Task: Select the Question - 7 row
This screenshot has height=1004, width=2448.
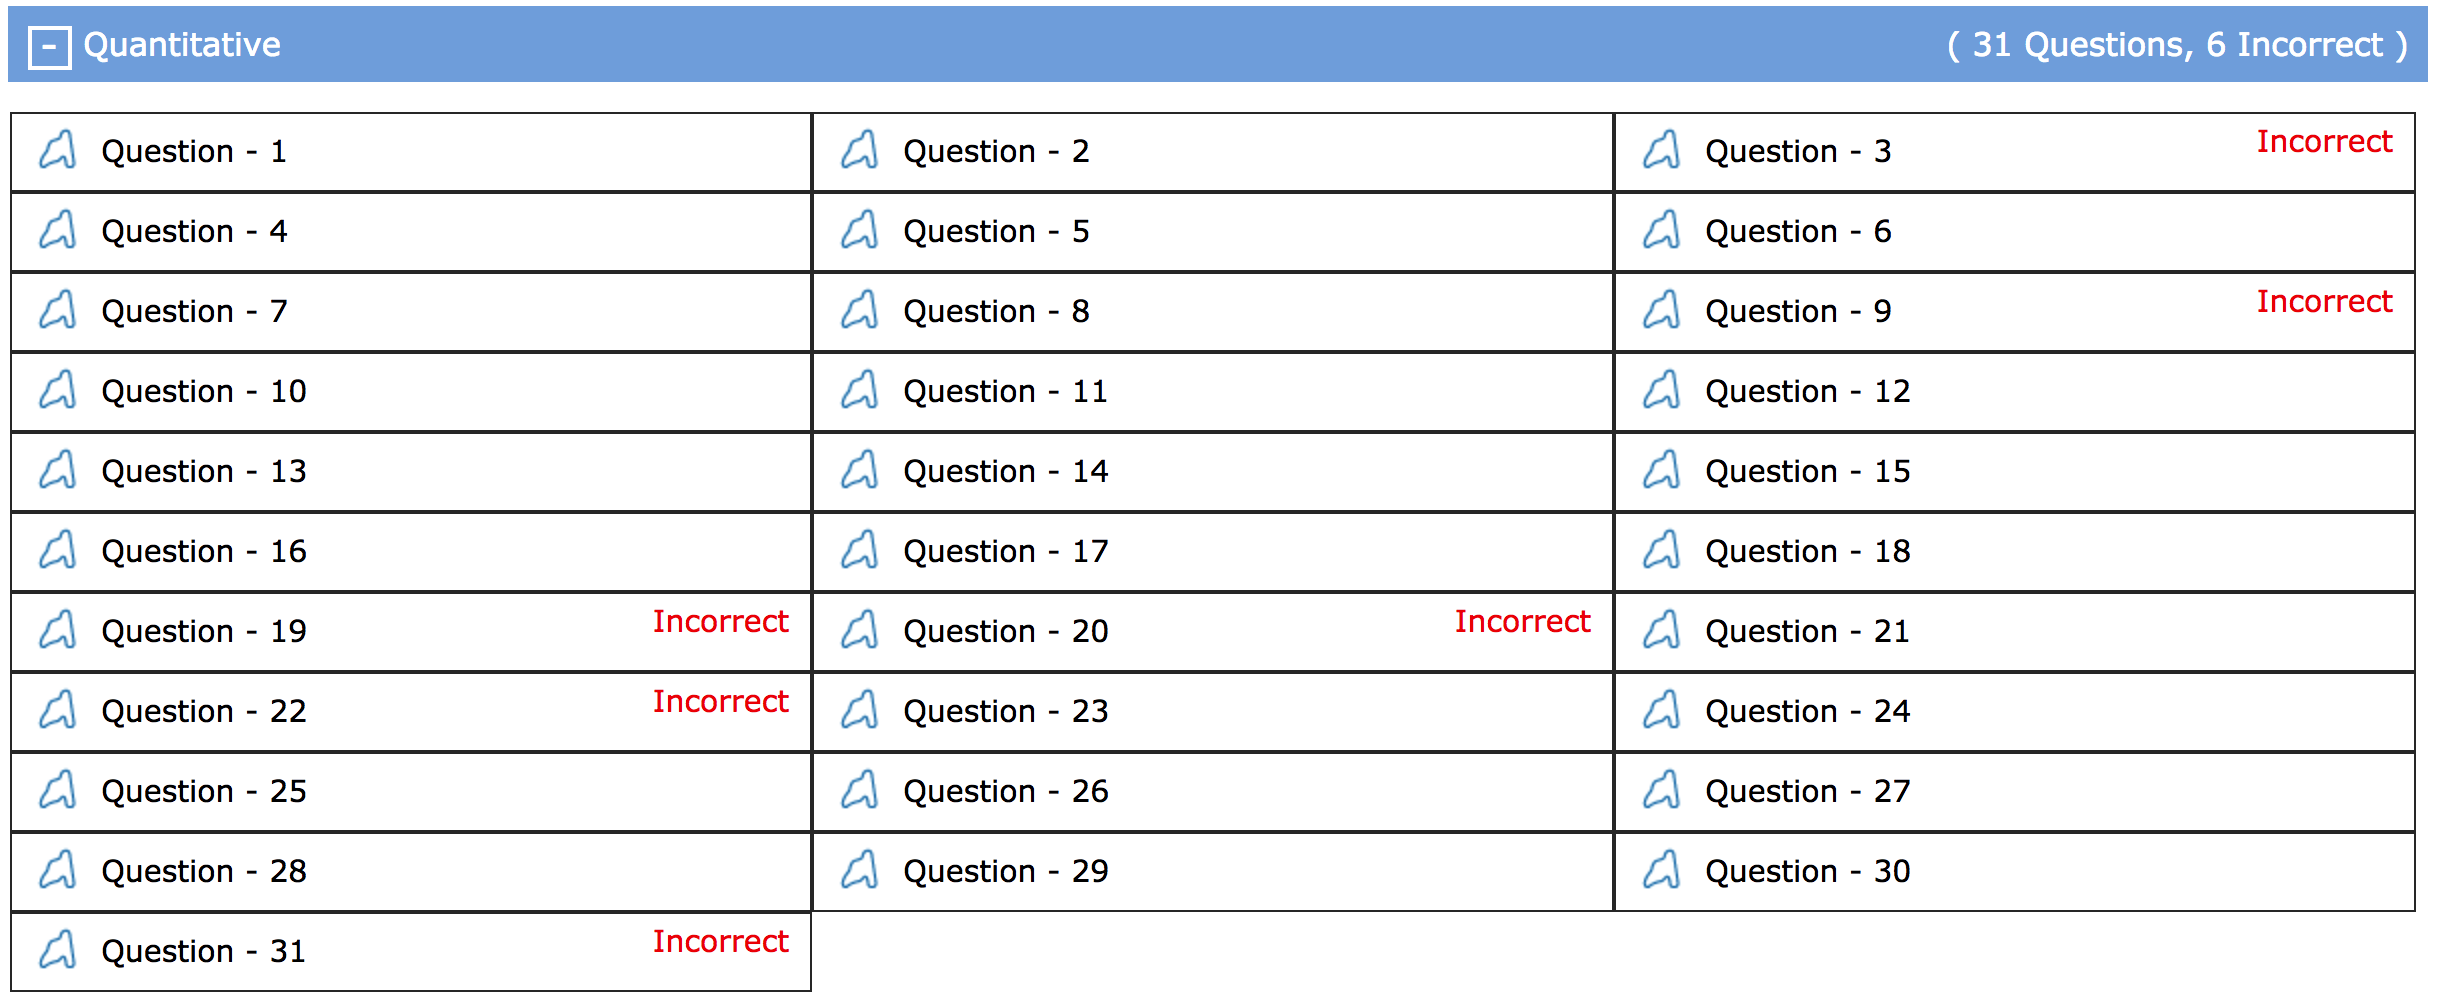Action: [194, 312]
